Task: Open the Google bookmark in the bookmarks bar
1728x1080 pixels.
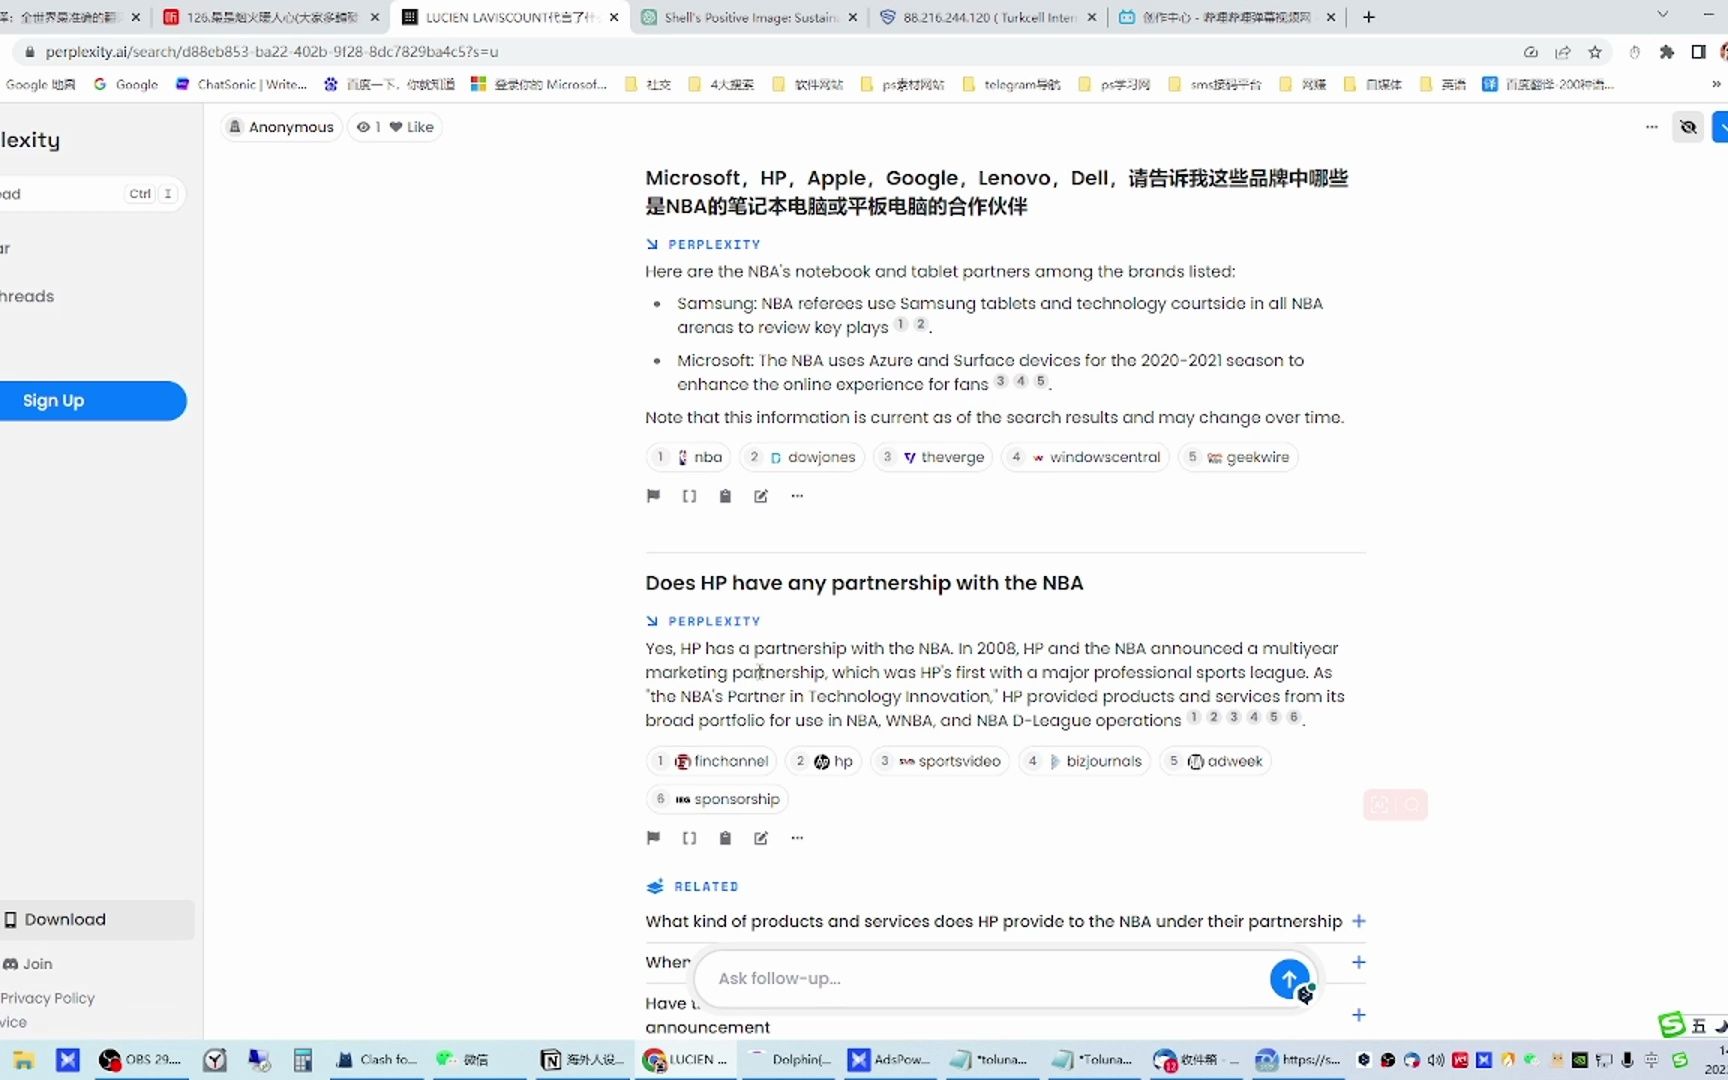Action: (126, 85)
